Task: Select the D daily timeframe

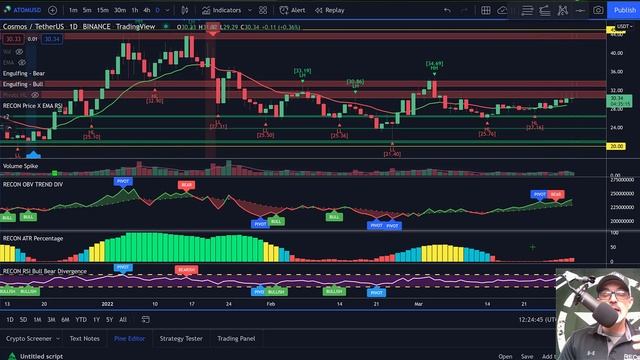Action: (x=158, y=10)
